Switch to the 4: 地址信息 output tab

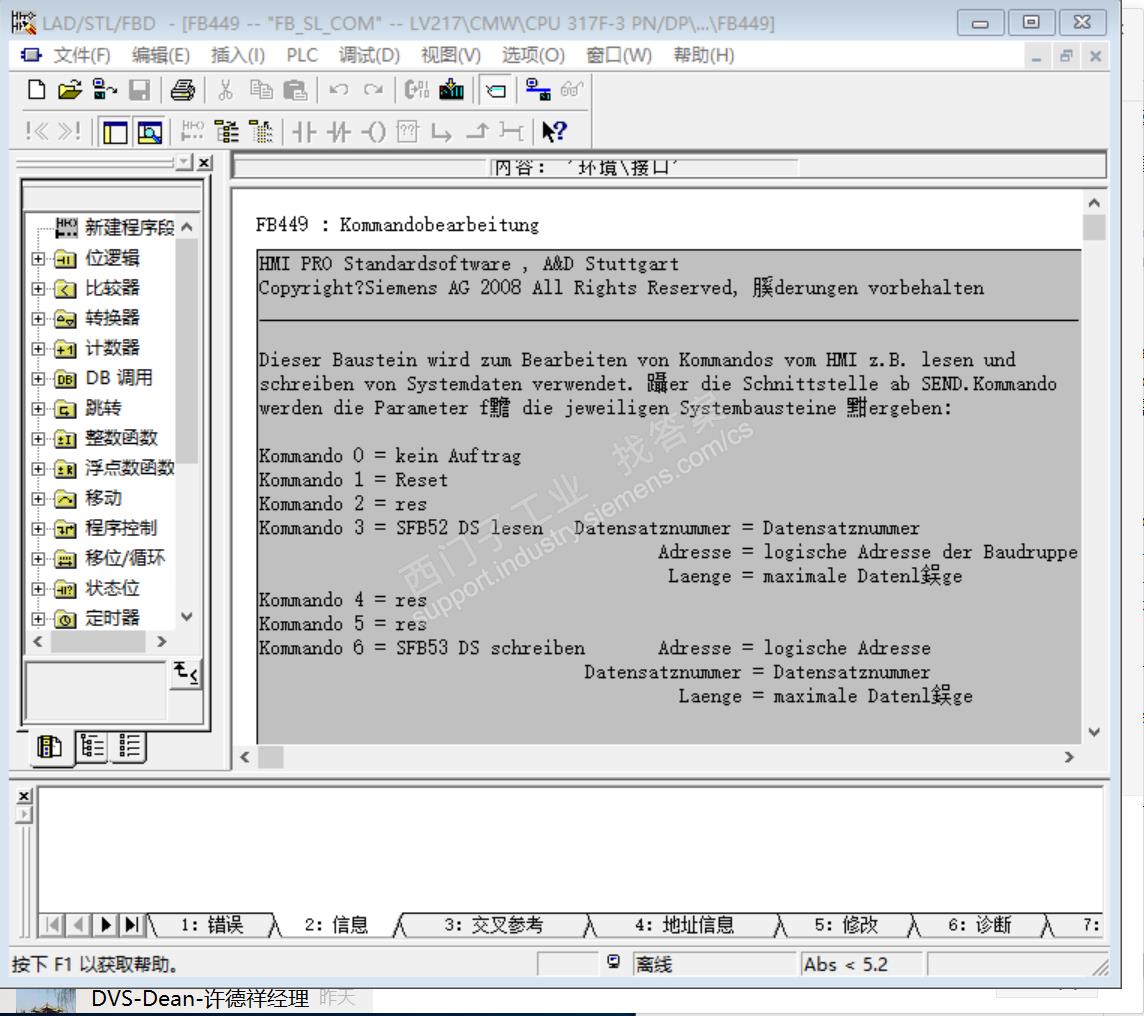click(x=684, y=925)
